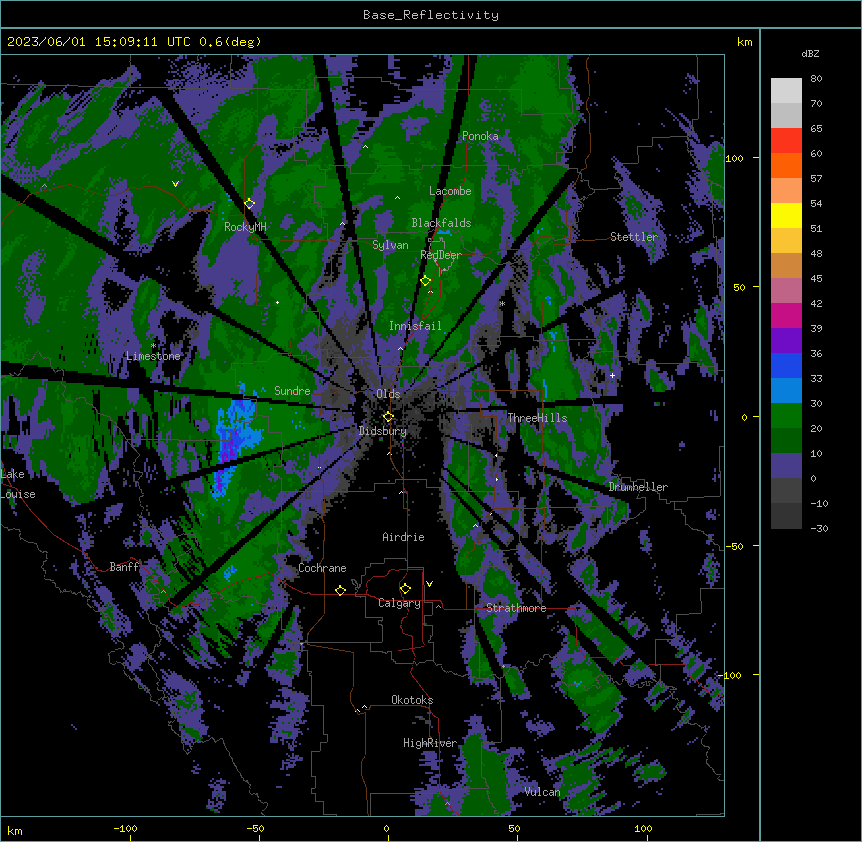Select the Sylvan label
This screenshot has width=862, height=842.
coord(390,245)
